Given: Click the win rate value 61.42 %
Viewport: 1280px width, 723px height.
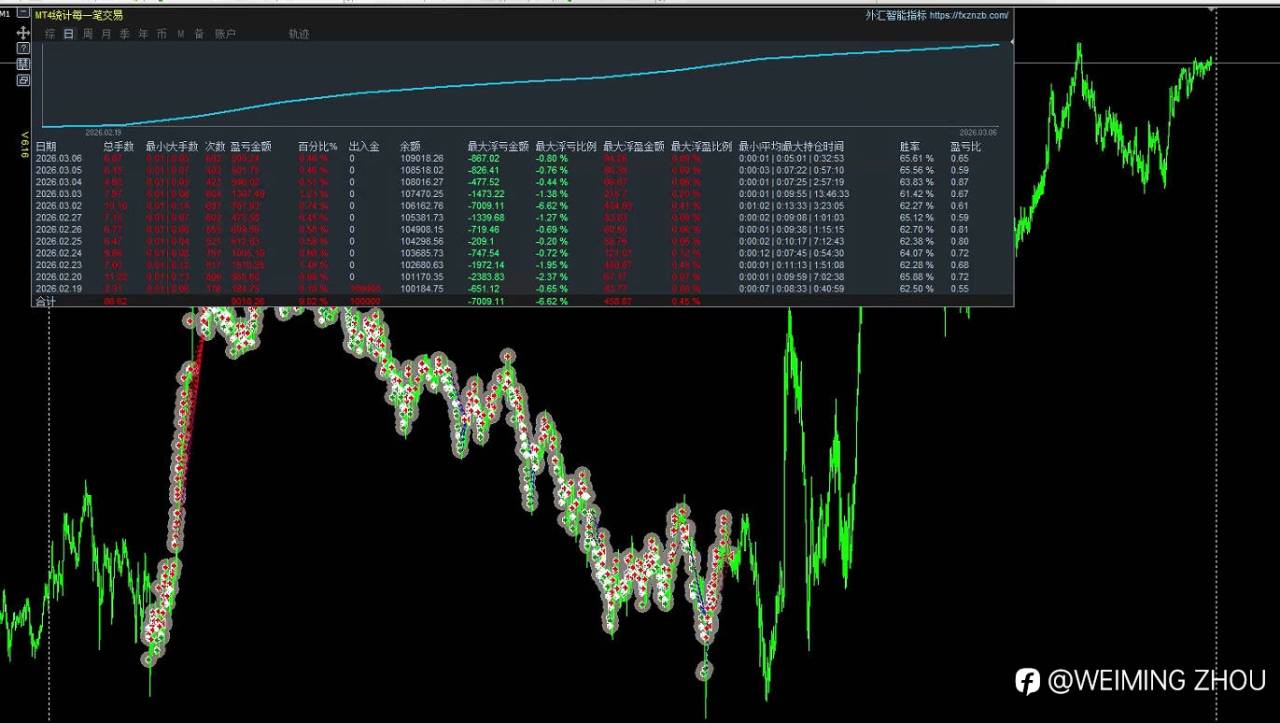Looking at the screenshot, I should (916, 194).
